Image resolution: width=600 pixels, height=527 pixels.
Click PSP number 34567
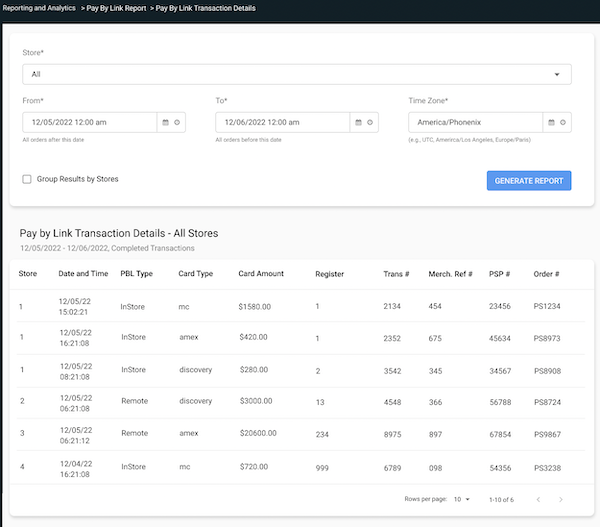[x=500, y=371]
